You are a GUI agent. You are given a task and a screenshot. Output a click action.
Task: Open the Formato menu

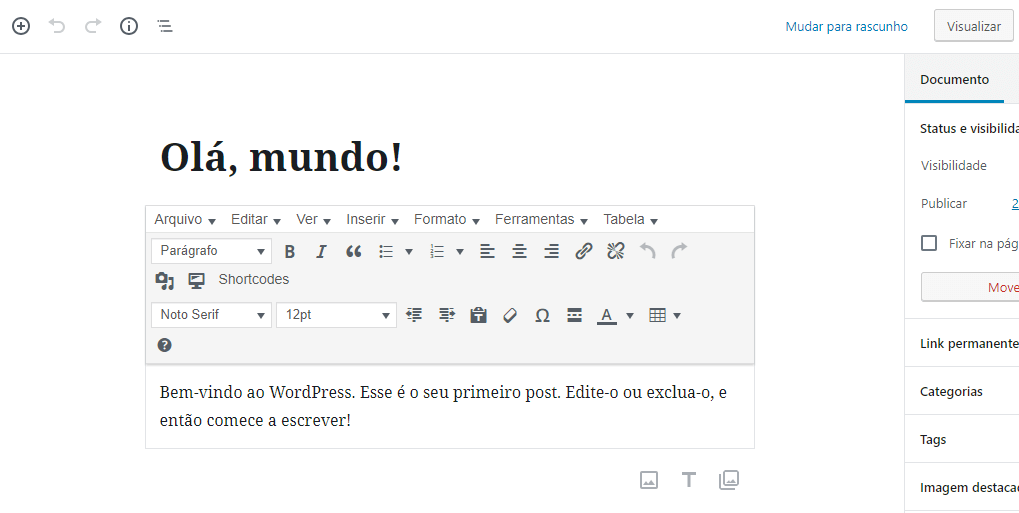(x=446, y=220)
